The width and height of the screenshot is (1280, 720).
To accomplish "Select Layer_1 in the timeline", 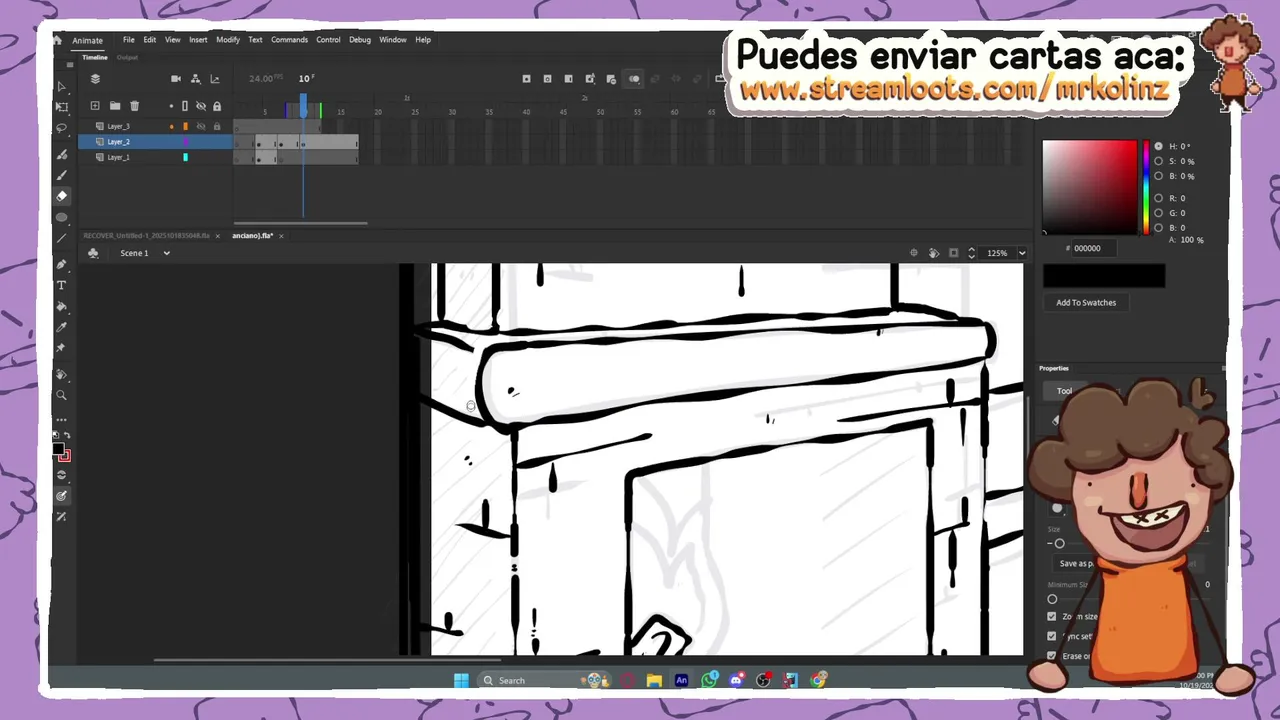I will click(x=118, y=157).
